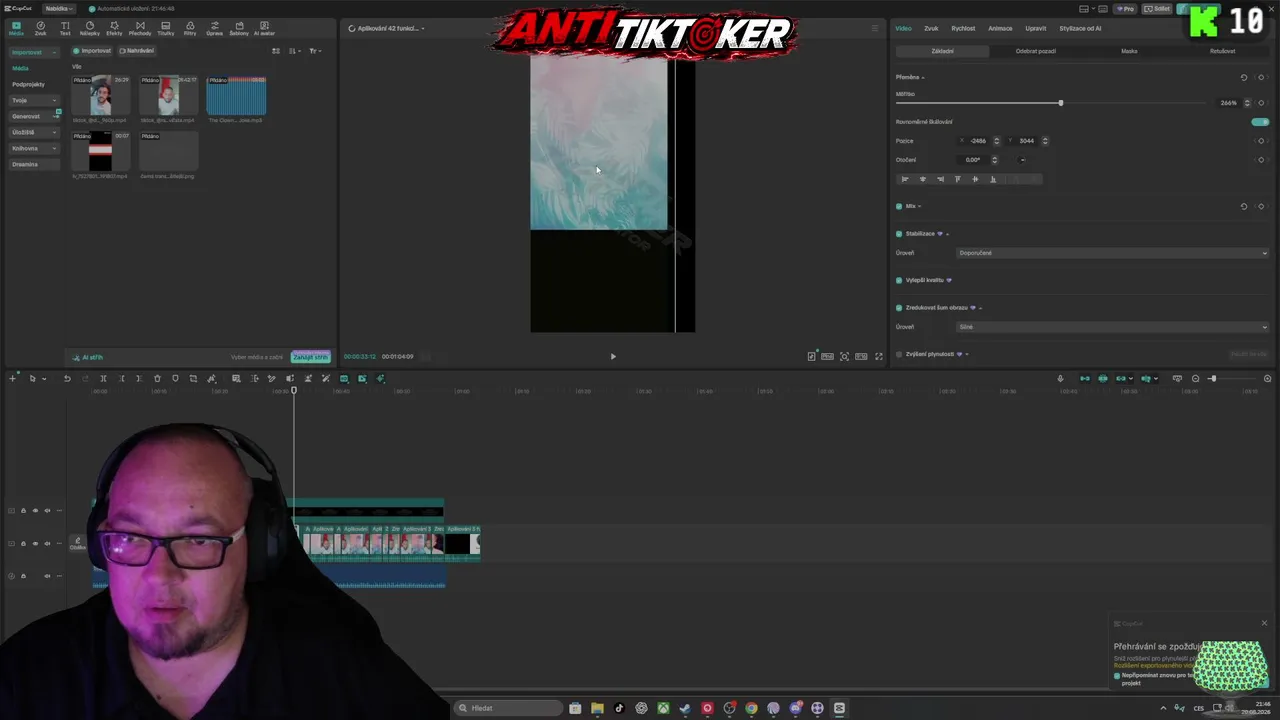The height and width of the screenshot is (720, 1280).
Task: Click the fullscreen preview icon
Action: point(879,356)
